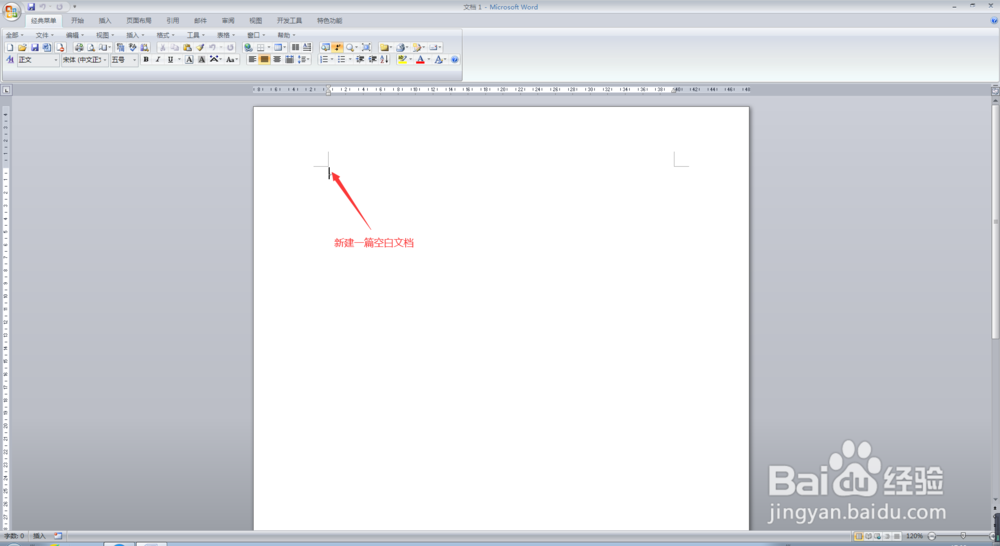Click the blue Help question icon in toolbar
1000x546 pixels.
[x=454, y=59]
